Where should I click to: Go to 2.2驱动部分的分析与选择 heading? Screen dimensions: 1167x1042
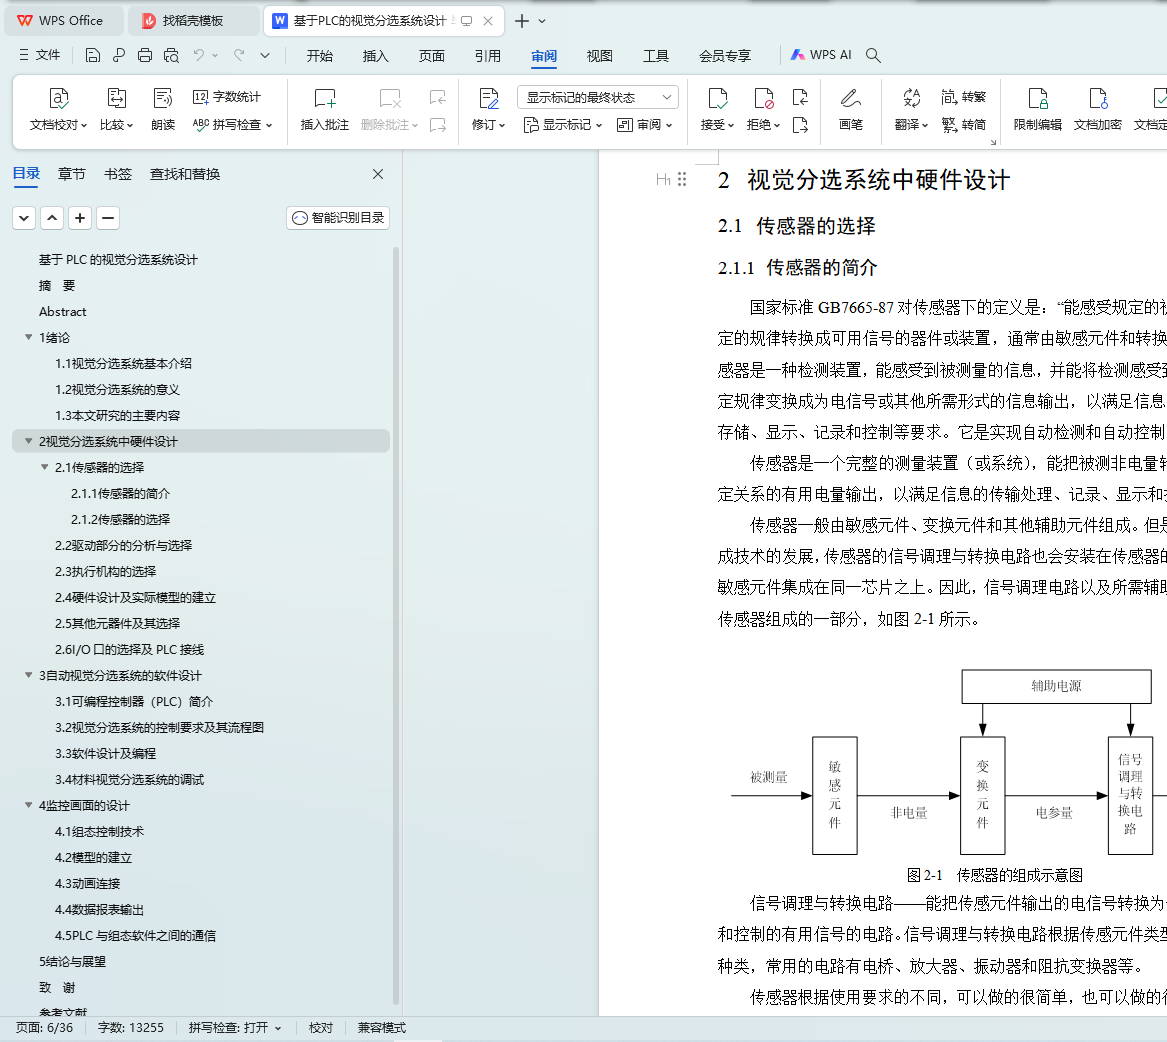124,546
